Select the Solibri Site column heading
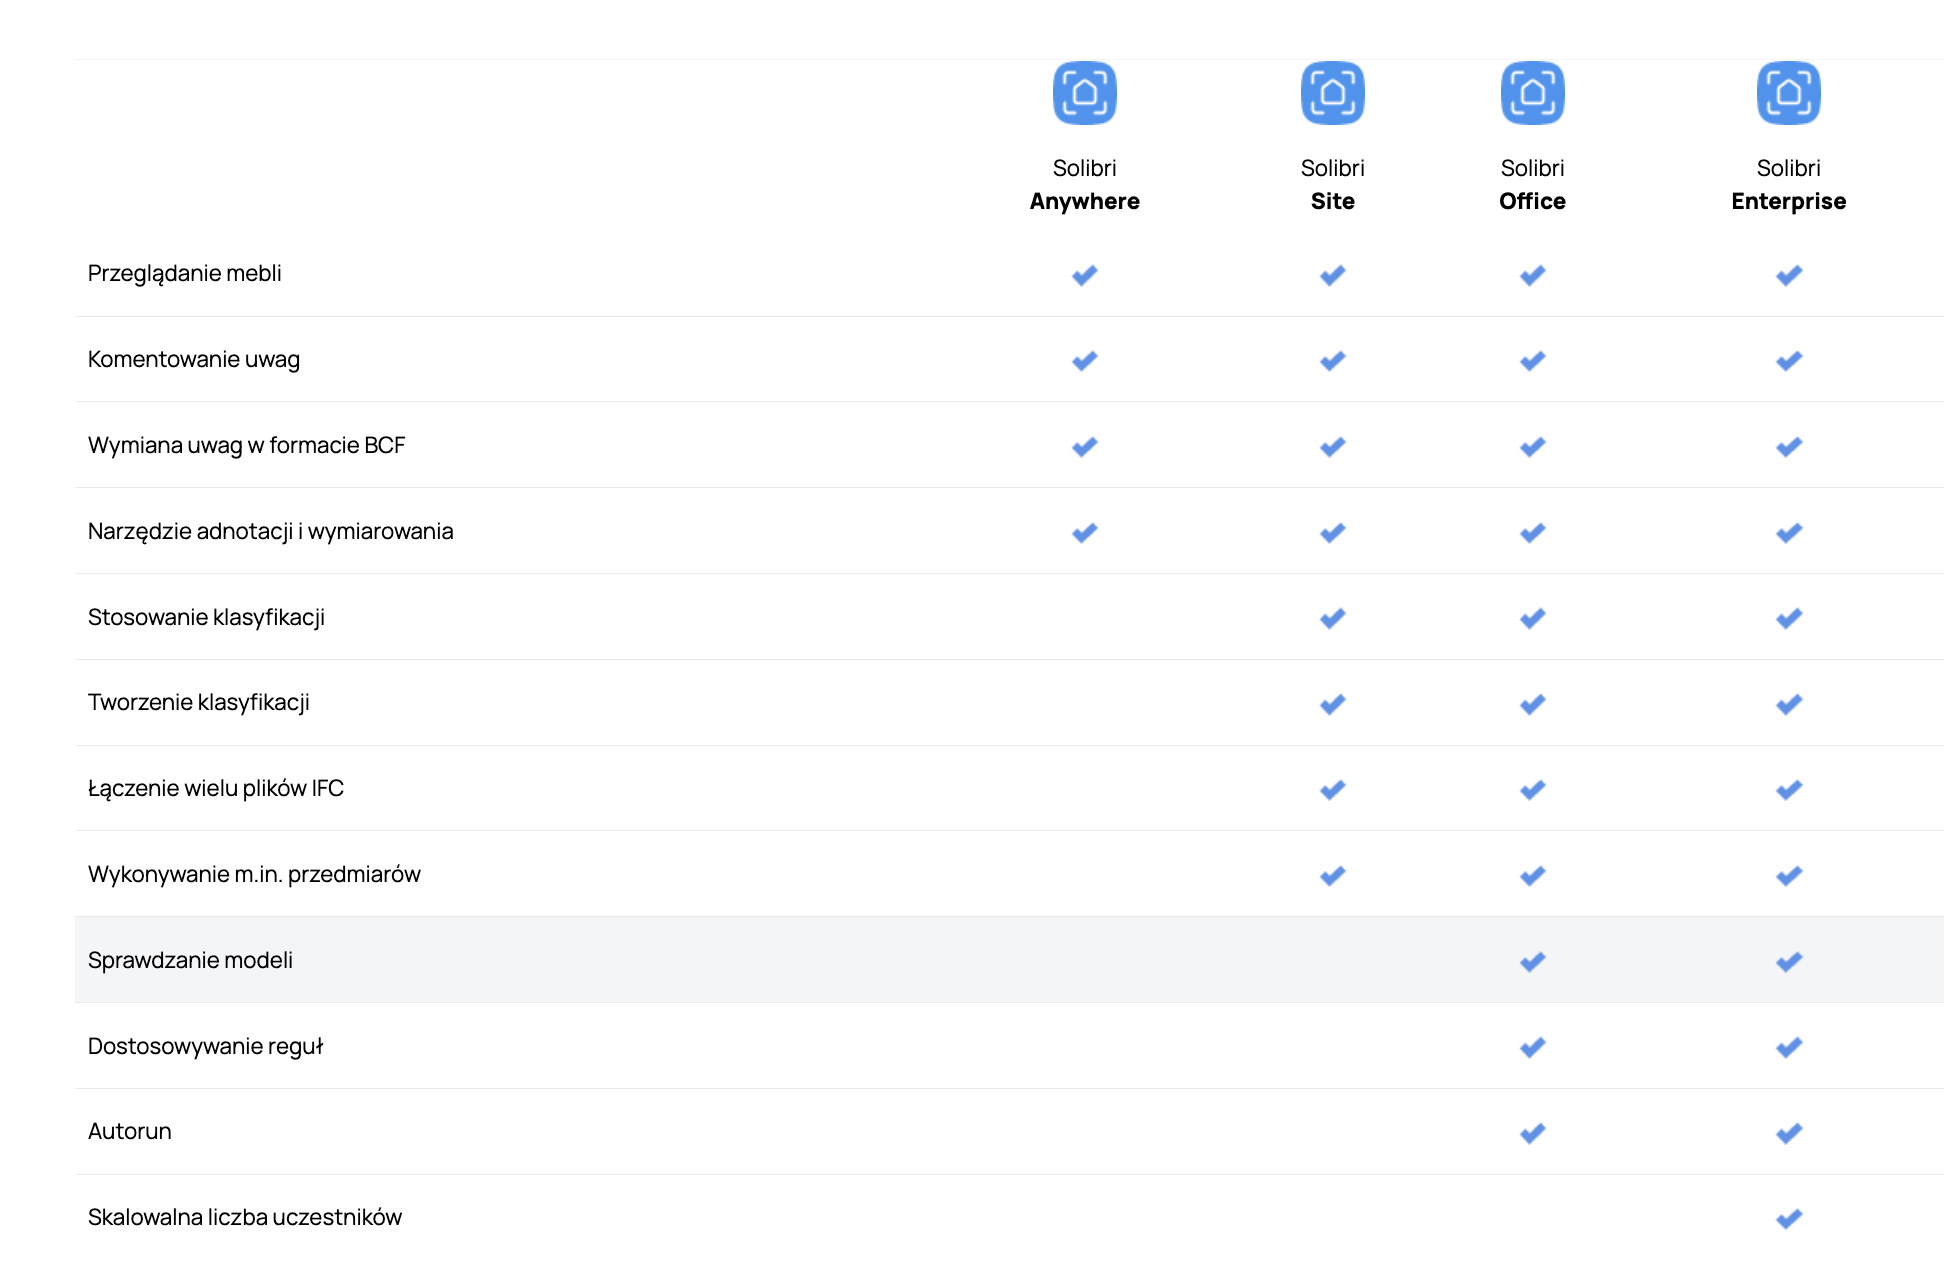The height and width of the screenshot is (1286, 1954). [1332, 185]
